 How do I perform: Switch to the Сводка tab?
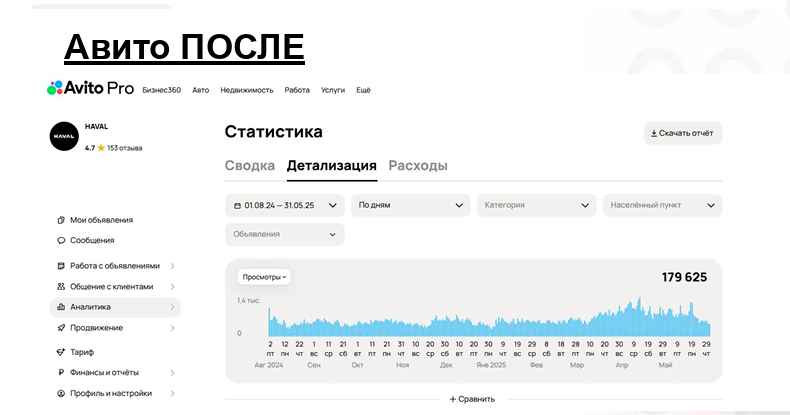tap(250, 166)
